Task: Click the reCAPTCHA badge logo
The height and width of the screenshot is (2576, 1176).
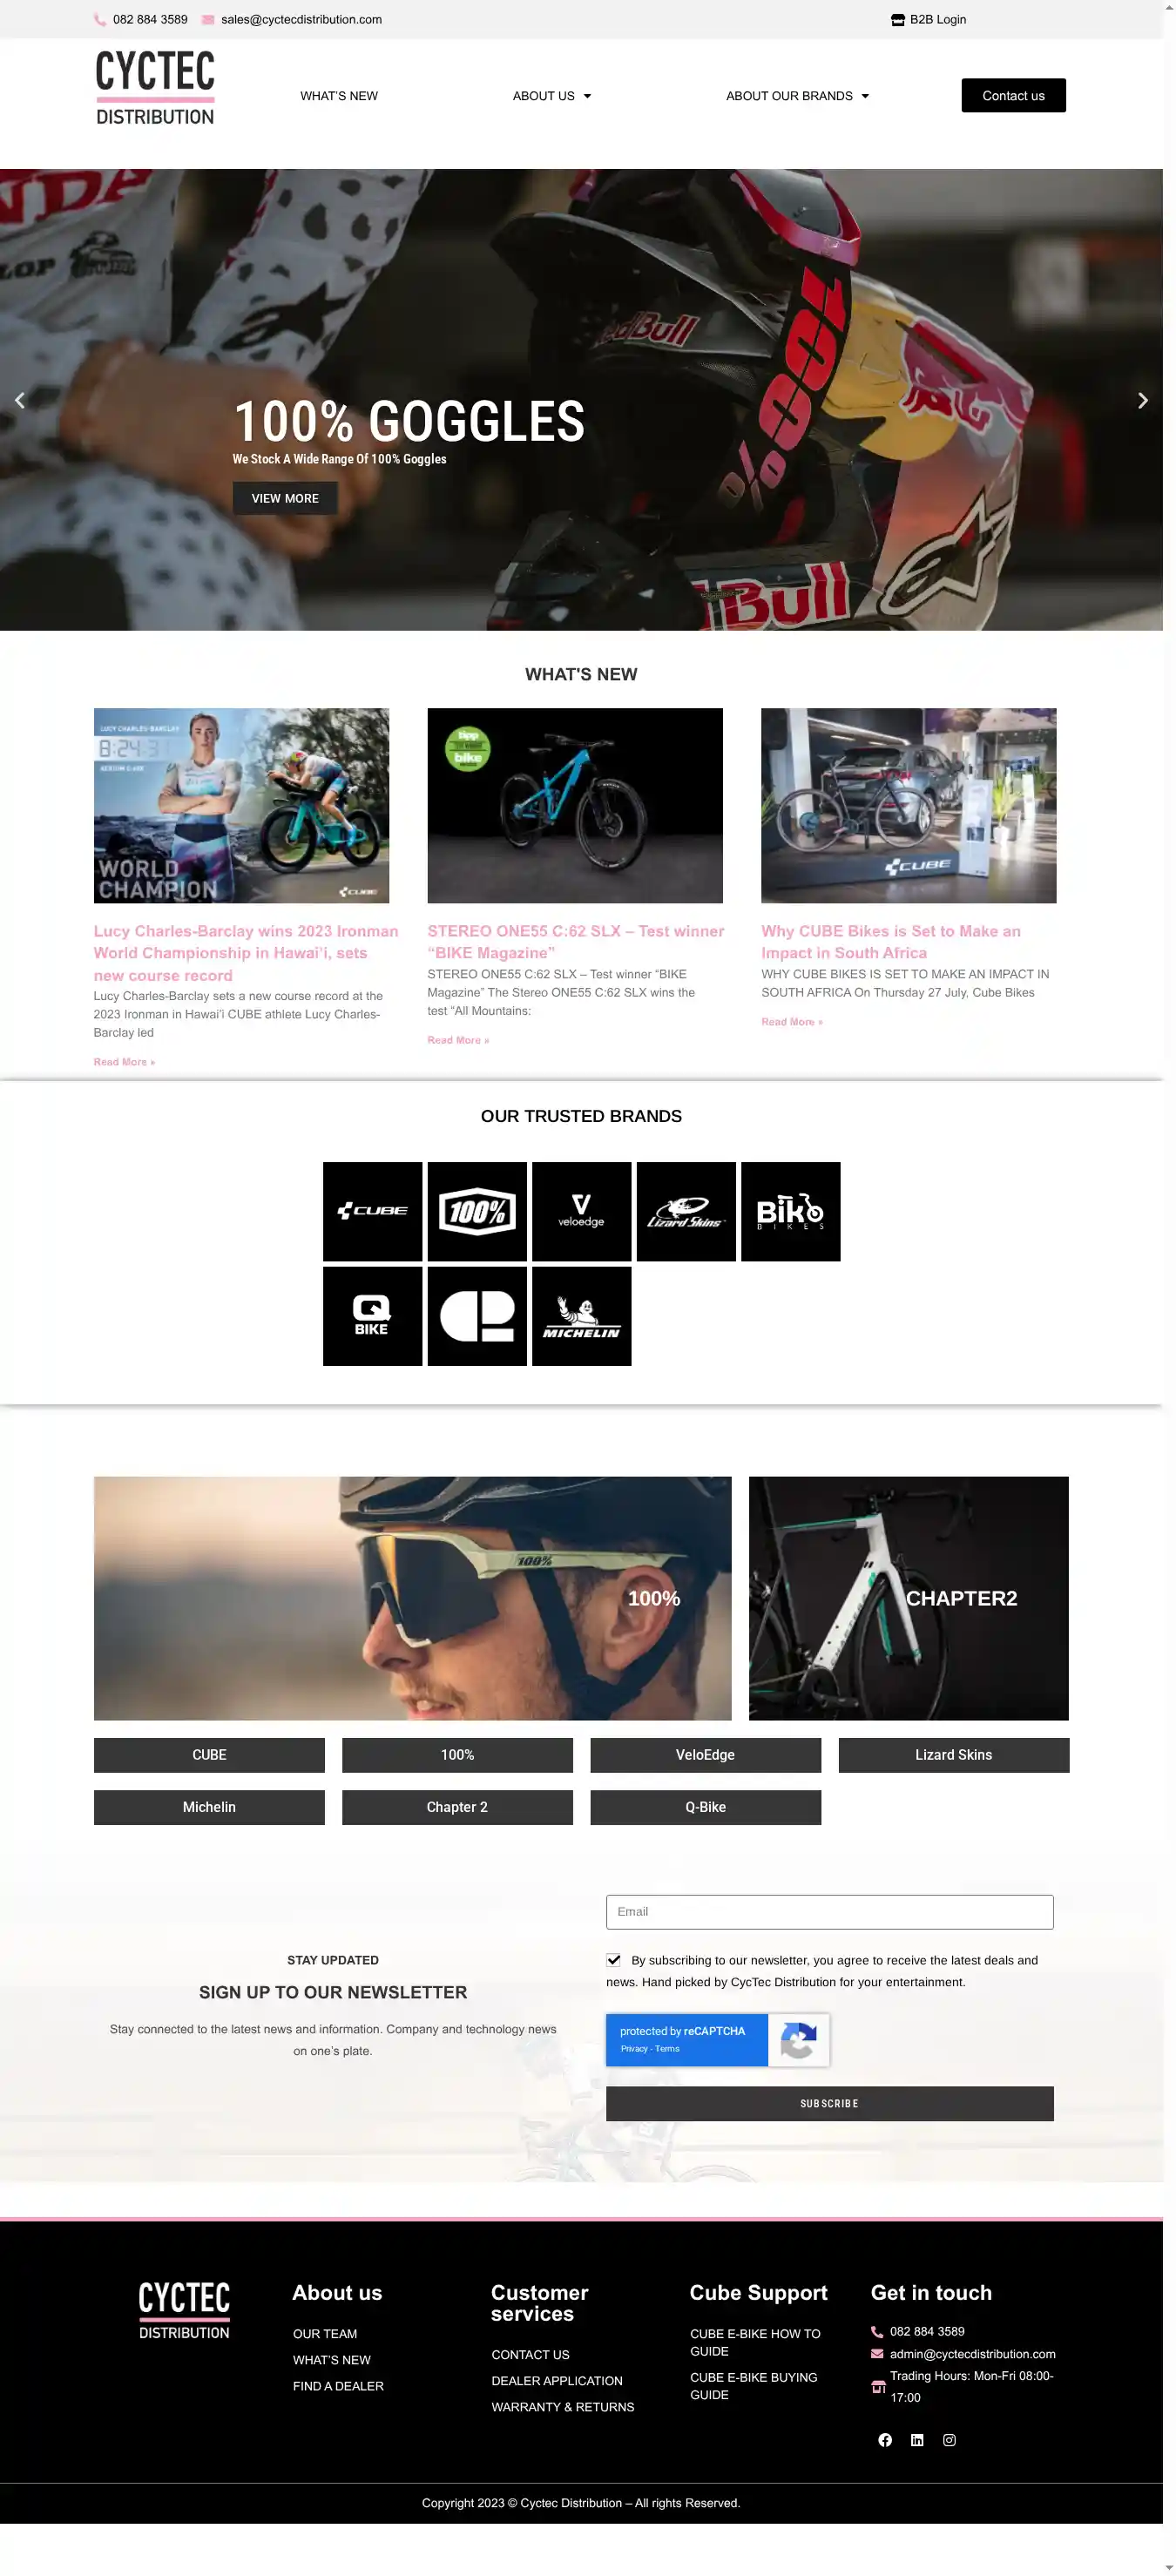Action: click(x=798, y=2040)
